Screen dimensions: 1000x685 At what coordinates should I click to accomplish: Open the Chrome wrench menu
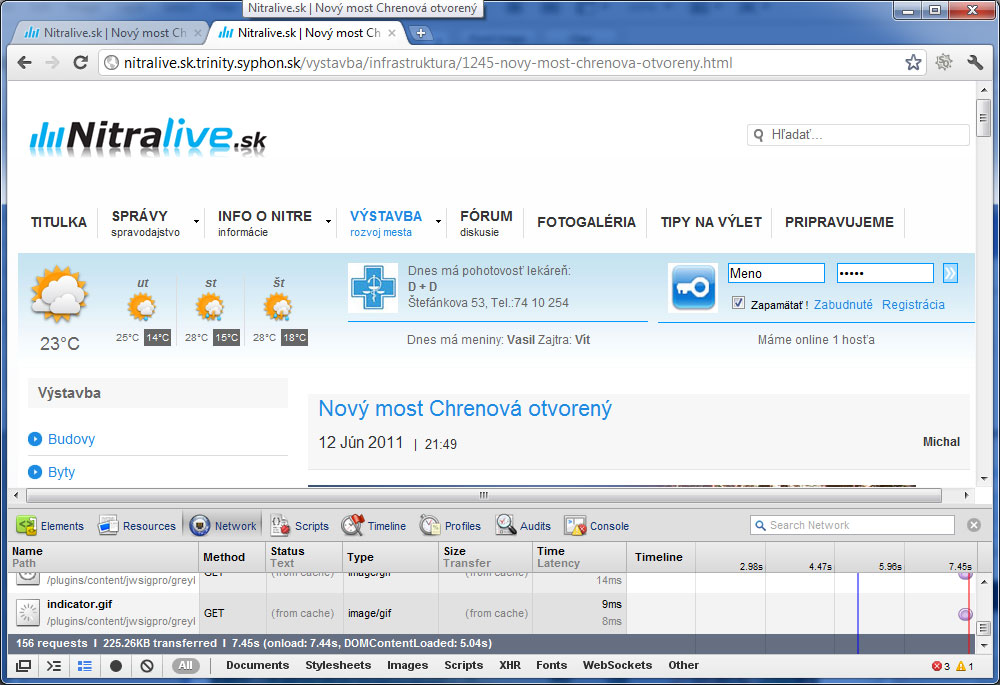(975, 63)
